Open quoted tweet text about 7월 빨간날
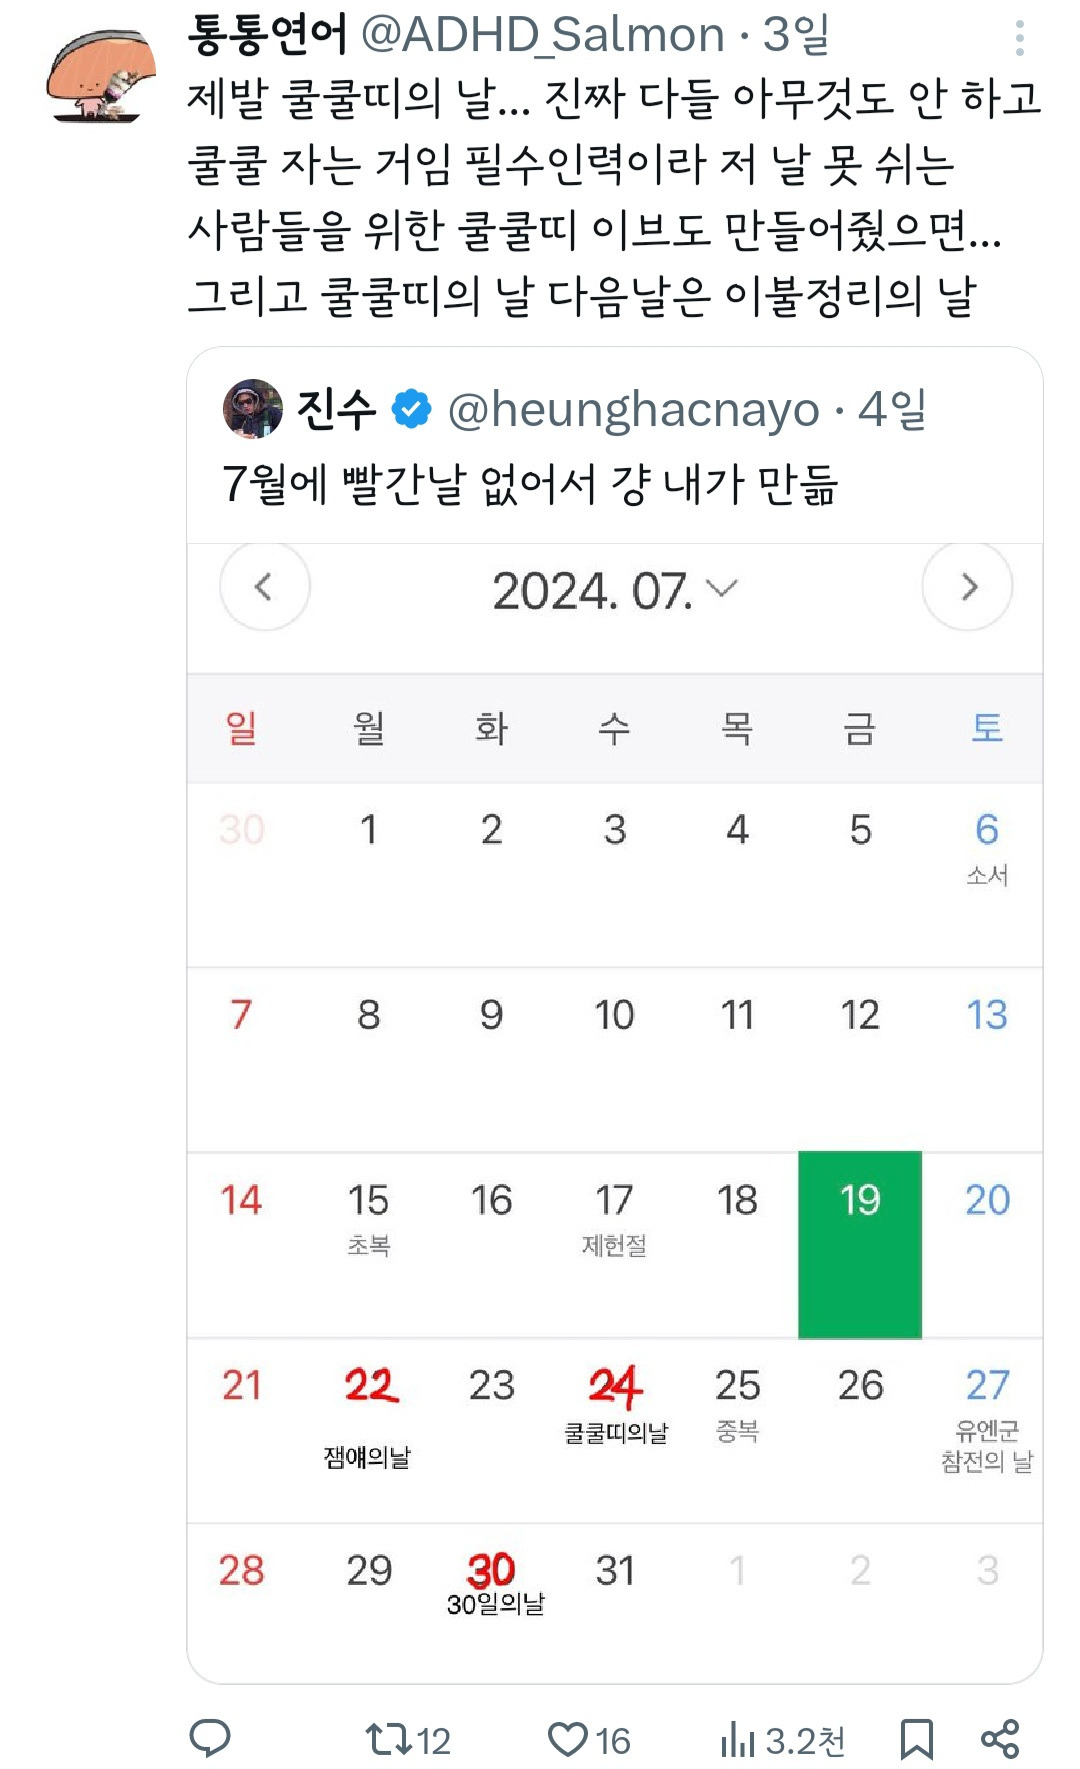 click(529, 484)
